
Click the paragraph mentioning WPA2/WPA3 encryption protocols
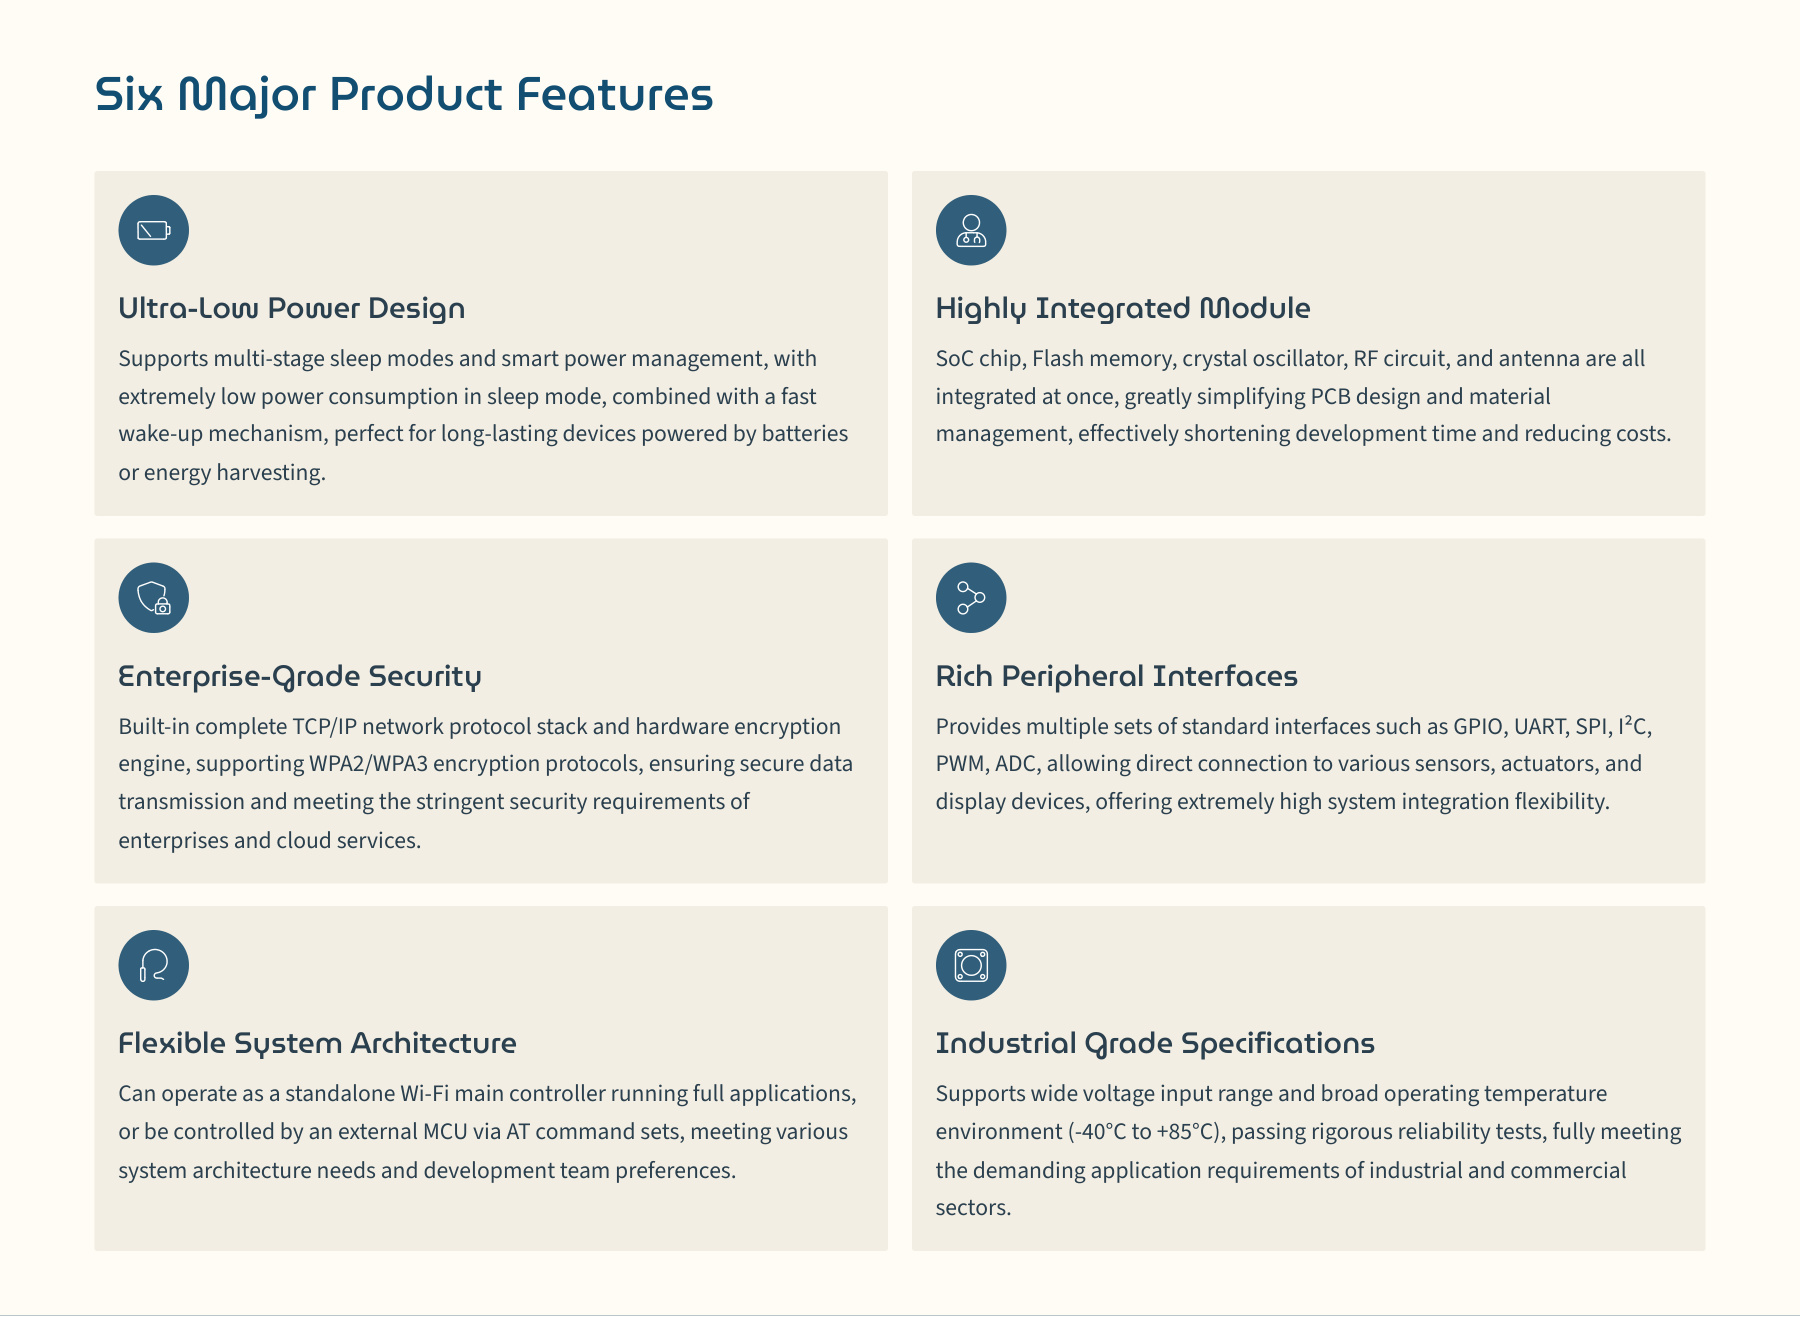tap(485, 783)
